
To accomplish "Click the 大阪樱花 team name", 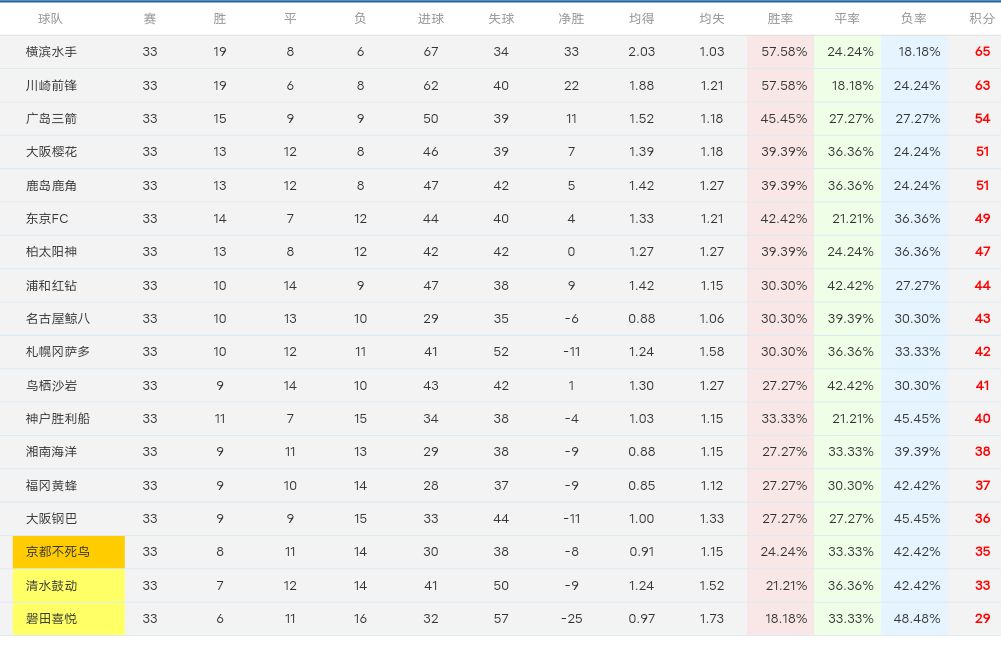I will coord(51,152).
